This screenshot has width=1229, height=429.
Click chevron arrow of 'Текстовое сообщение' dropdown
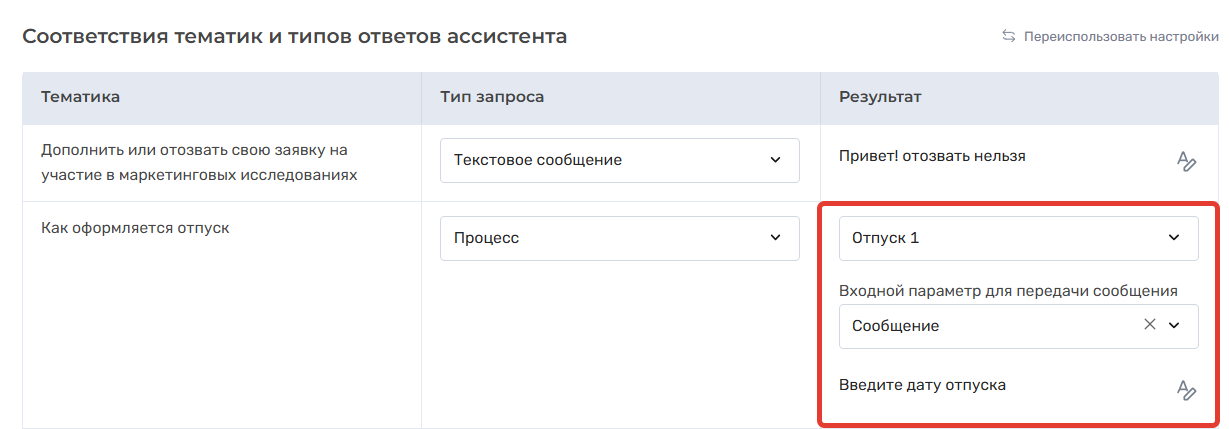click(775, 160)
